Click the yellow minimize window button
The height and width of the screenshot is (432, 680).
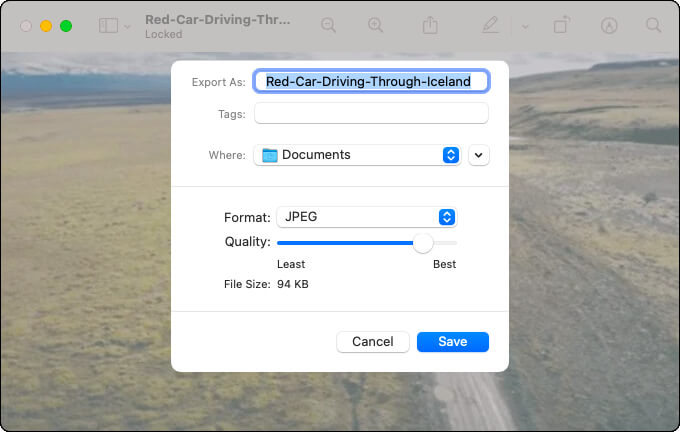pyautogui.click(x=46, y=26)
